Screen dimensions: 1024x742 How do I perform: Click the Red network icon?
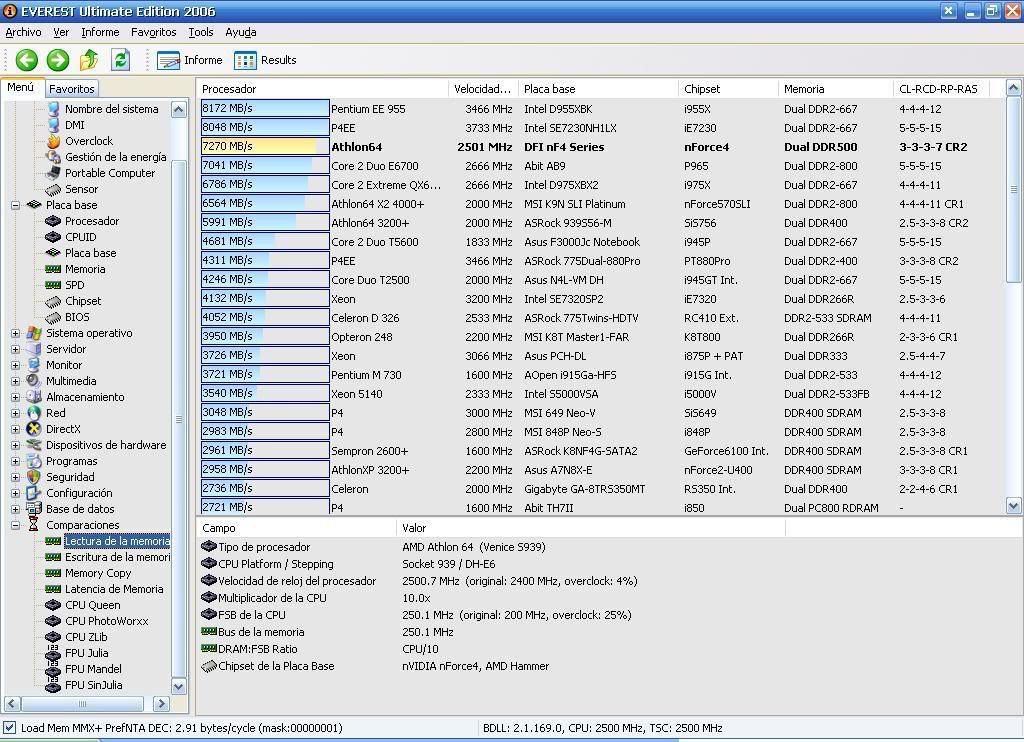pyautogui.click(x=34, y=413)
